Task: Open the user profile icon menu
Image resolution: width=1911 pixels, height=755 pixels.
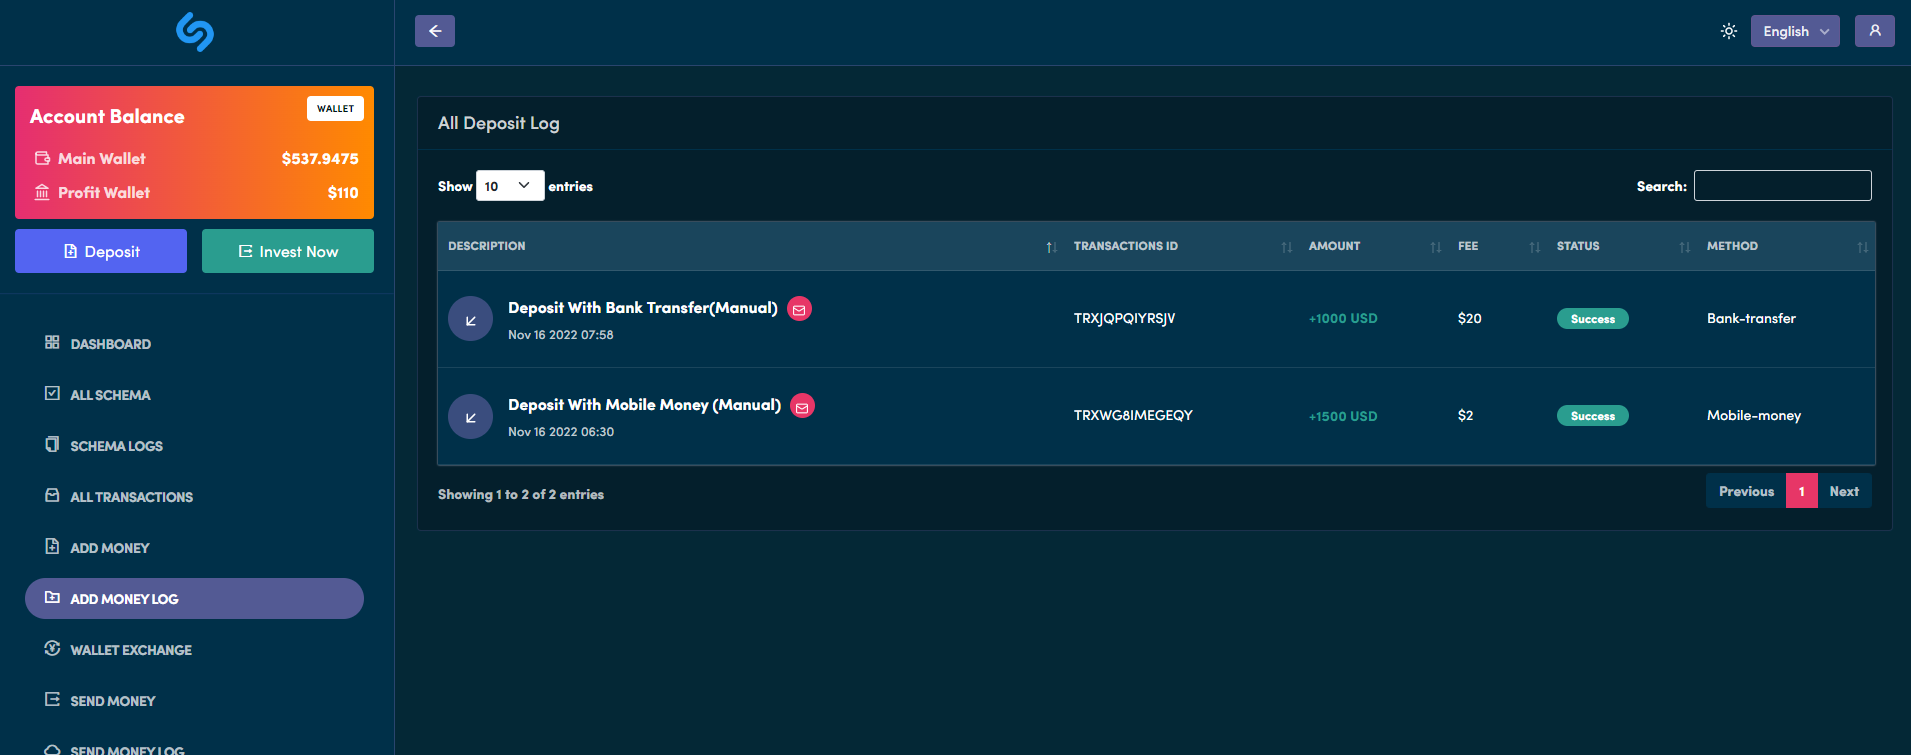Action: click(x=1874, y=31)
